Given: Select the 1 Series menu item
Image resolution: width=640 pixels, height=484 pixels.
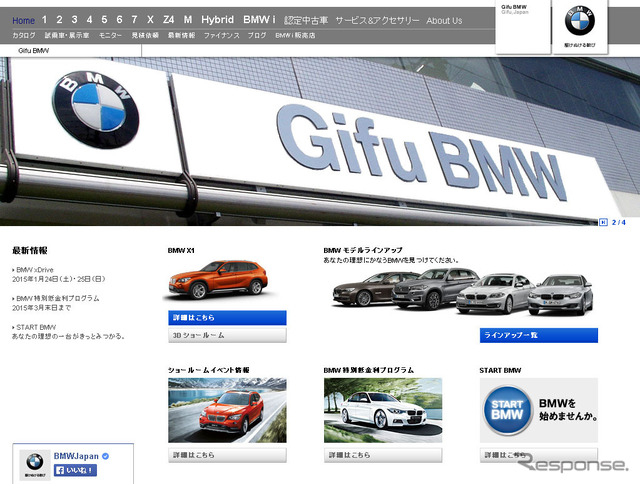Looking at the screenshot, I should point(44,20).
